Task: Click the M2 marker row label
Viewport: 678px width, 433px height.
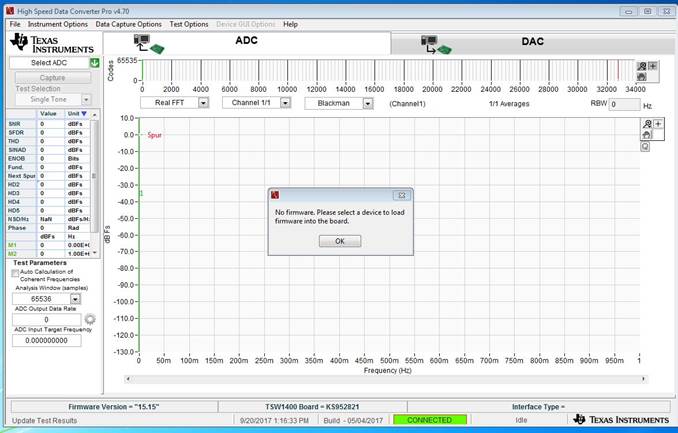Action: 12,254
